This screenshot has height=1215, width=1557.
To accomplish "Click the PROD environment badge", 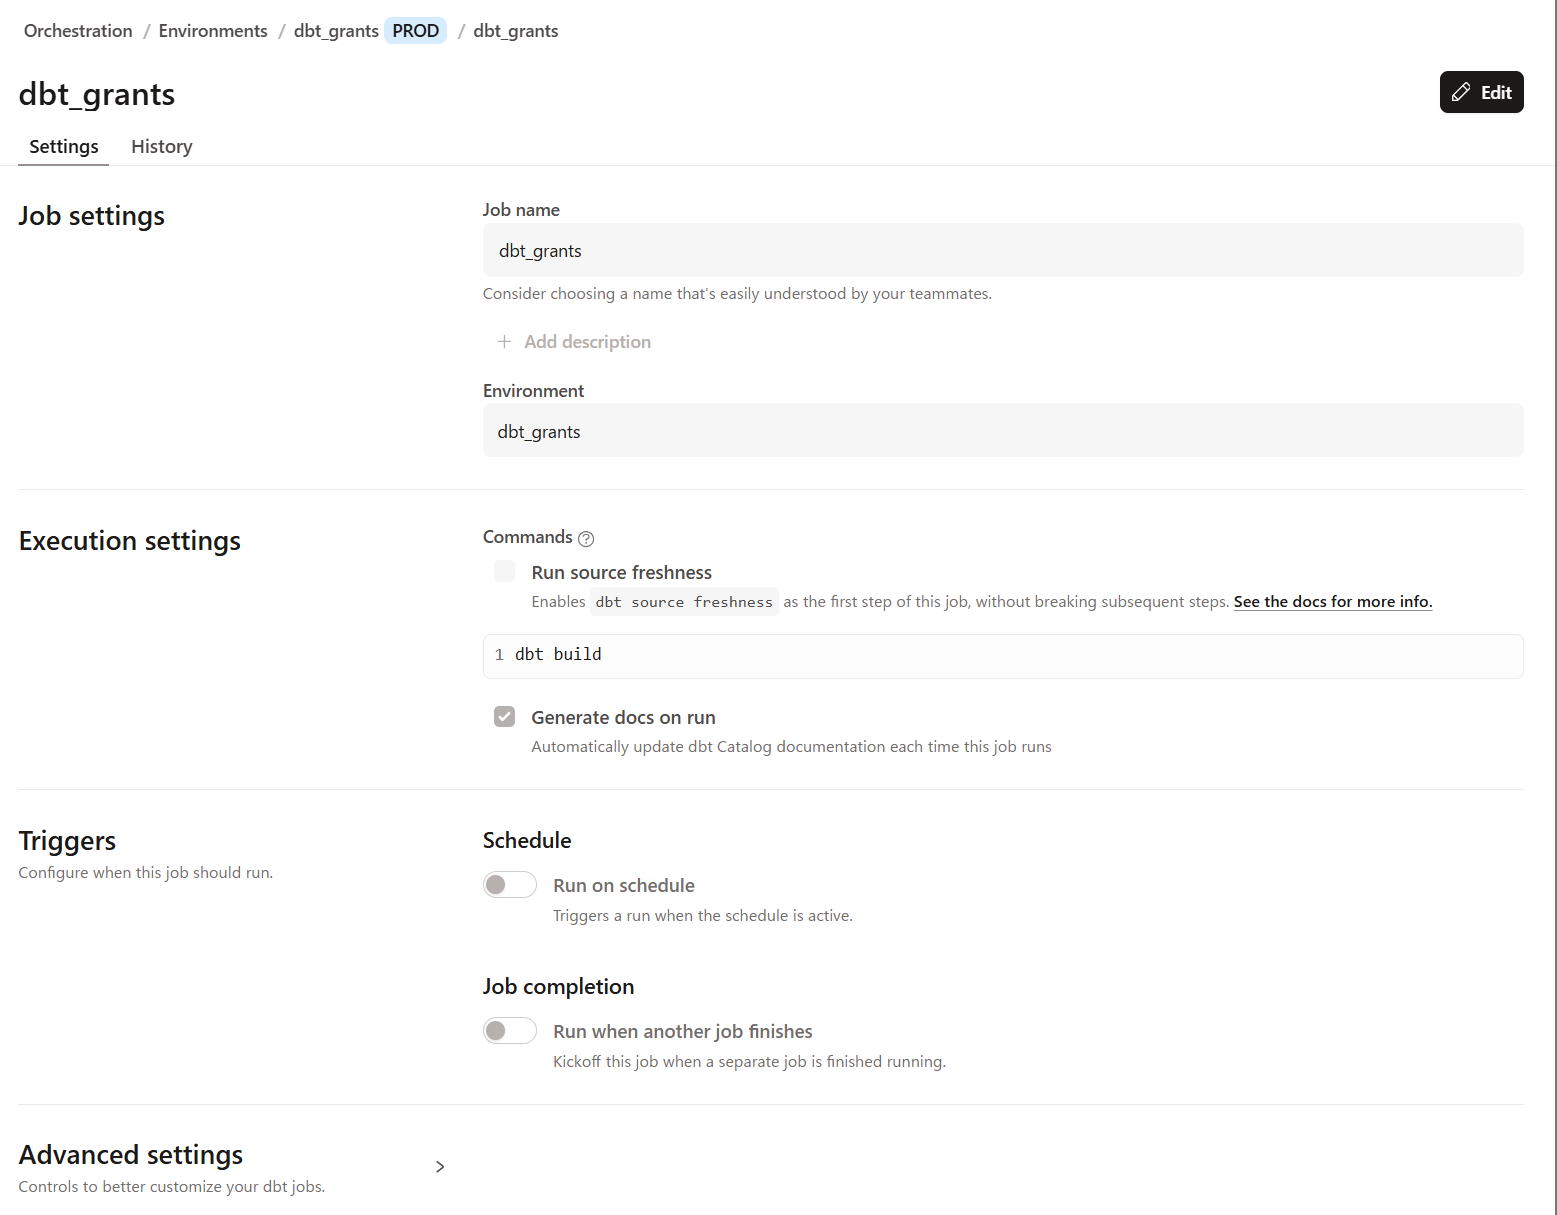I will click(416, 31).
